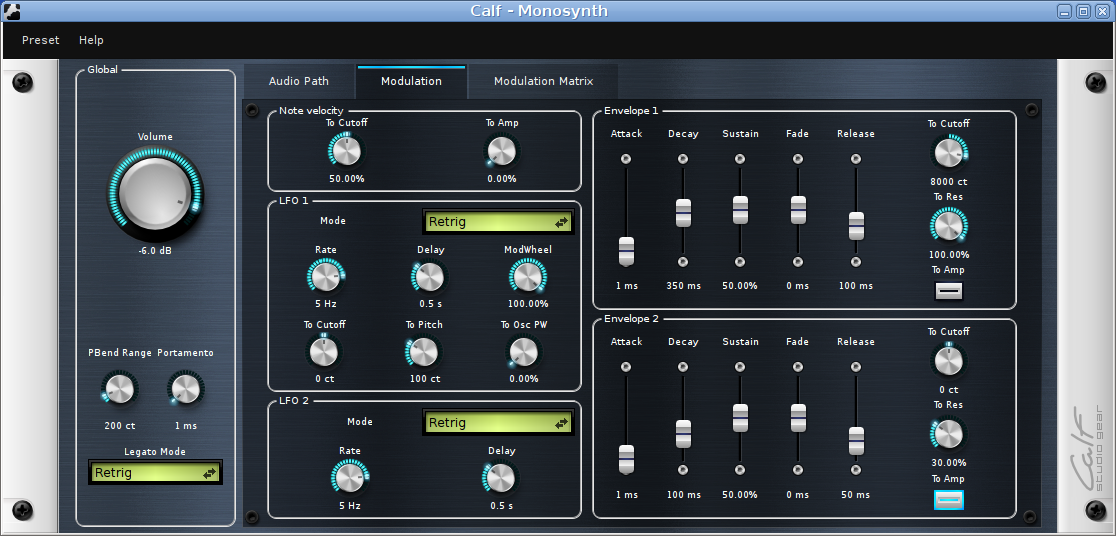Click Note velocity To Amp knob
Viewport: 1116px width, 536px height.
click(502, 151)
